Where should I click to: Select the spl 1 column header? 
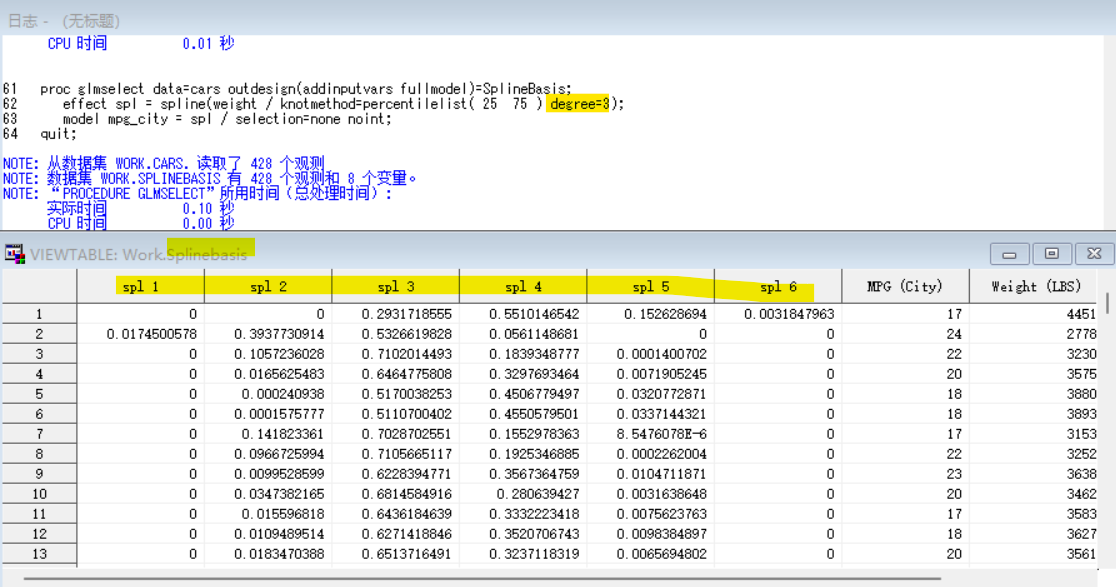141,287
